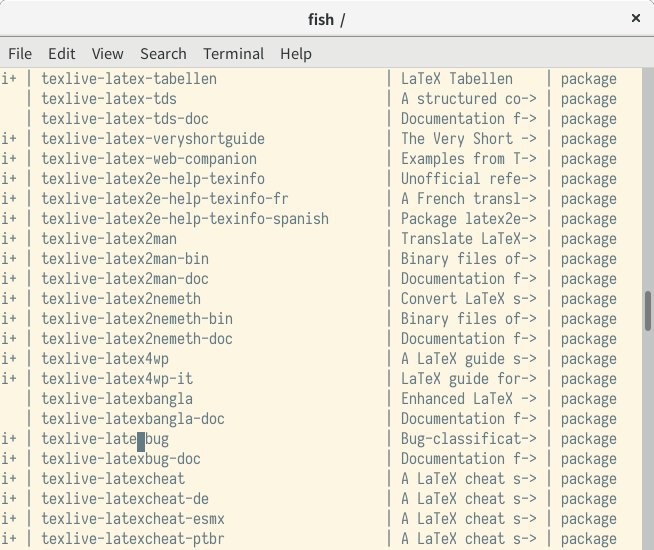Screen dimensions: 654x550
Task: Open the File menu
Action: tap(20, 54)
